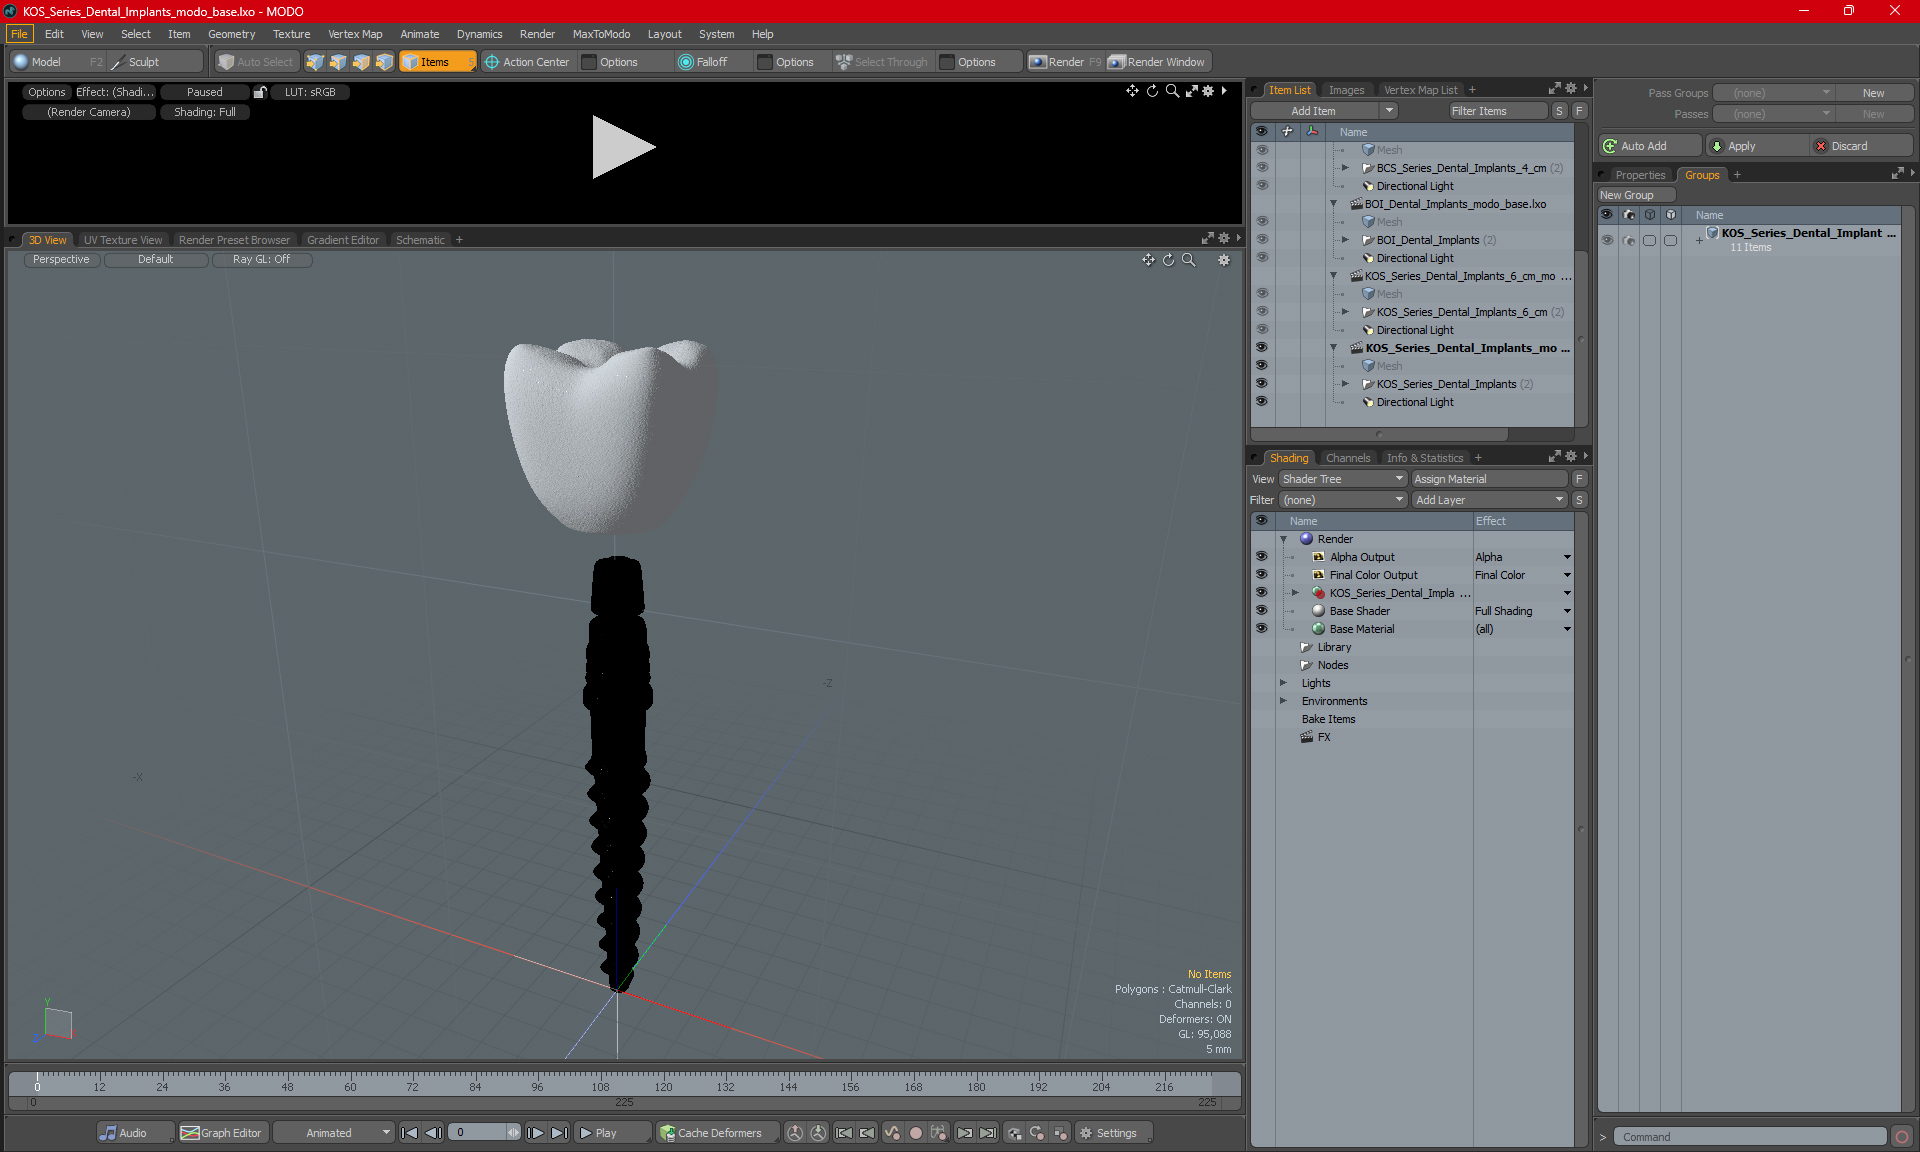
Task: Open the 3D viewport gear settings
Action: click(1223, 260)
